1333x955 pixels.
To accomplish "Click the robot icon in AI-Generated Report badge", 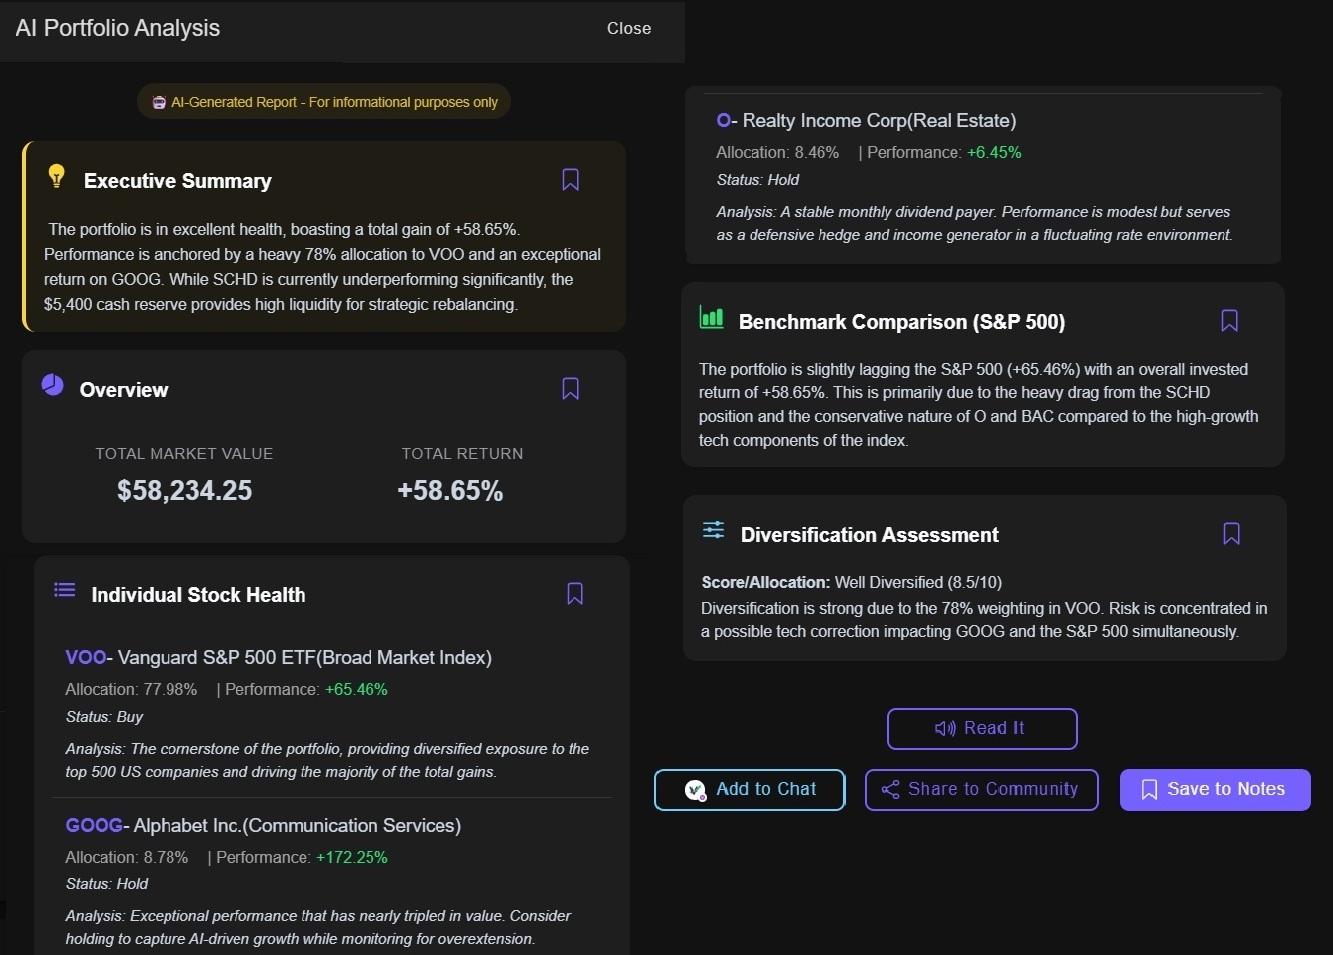I will 159,102.
